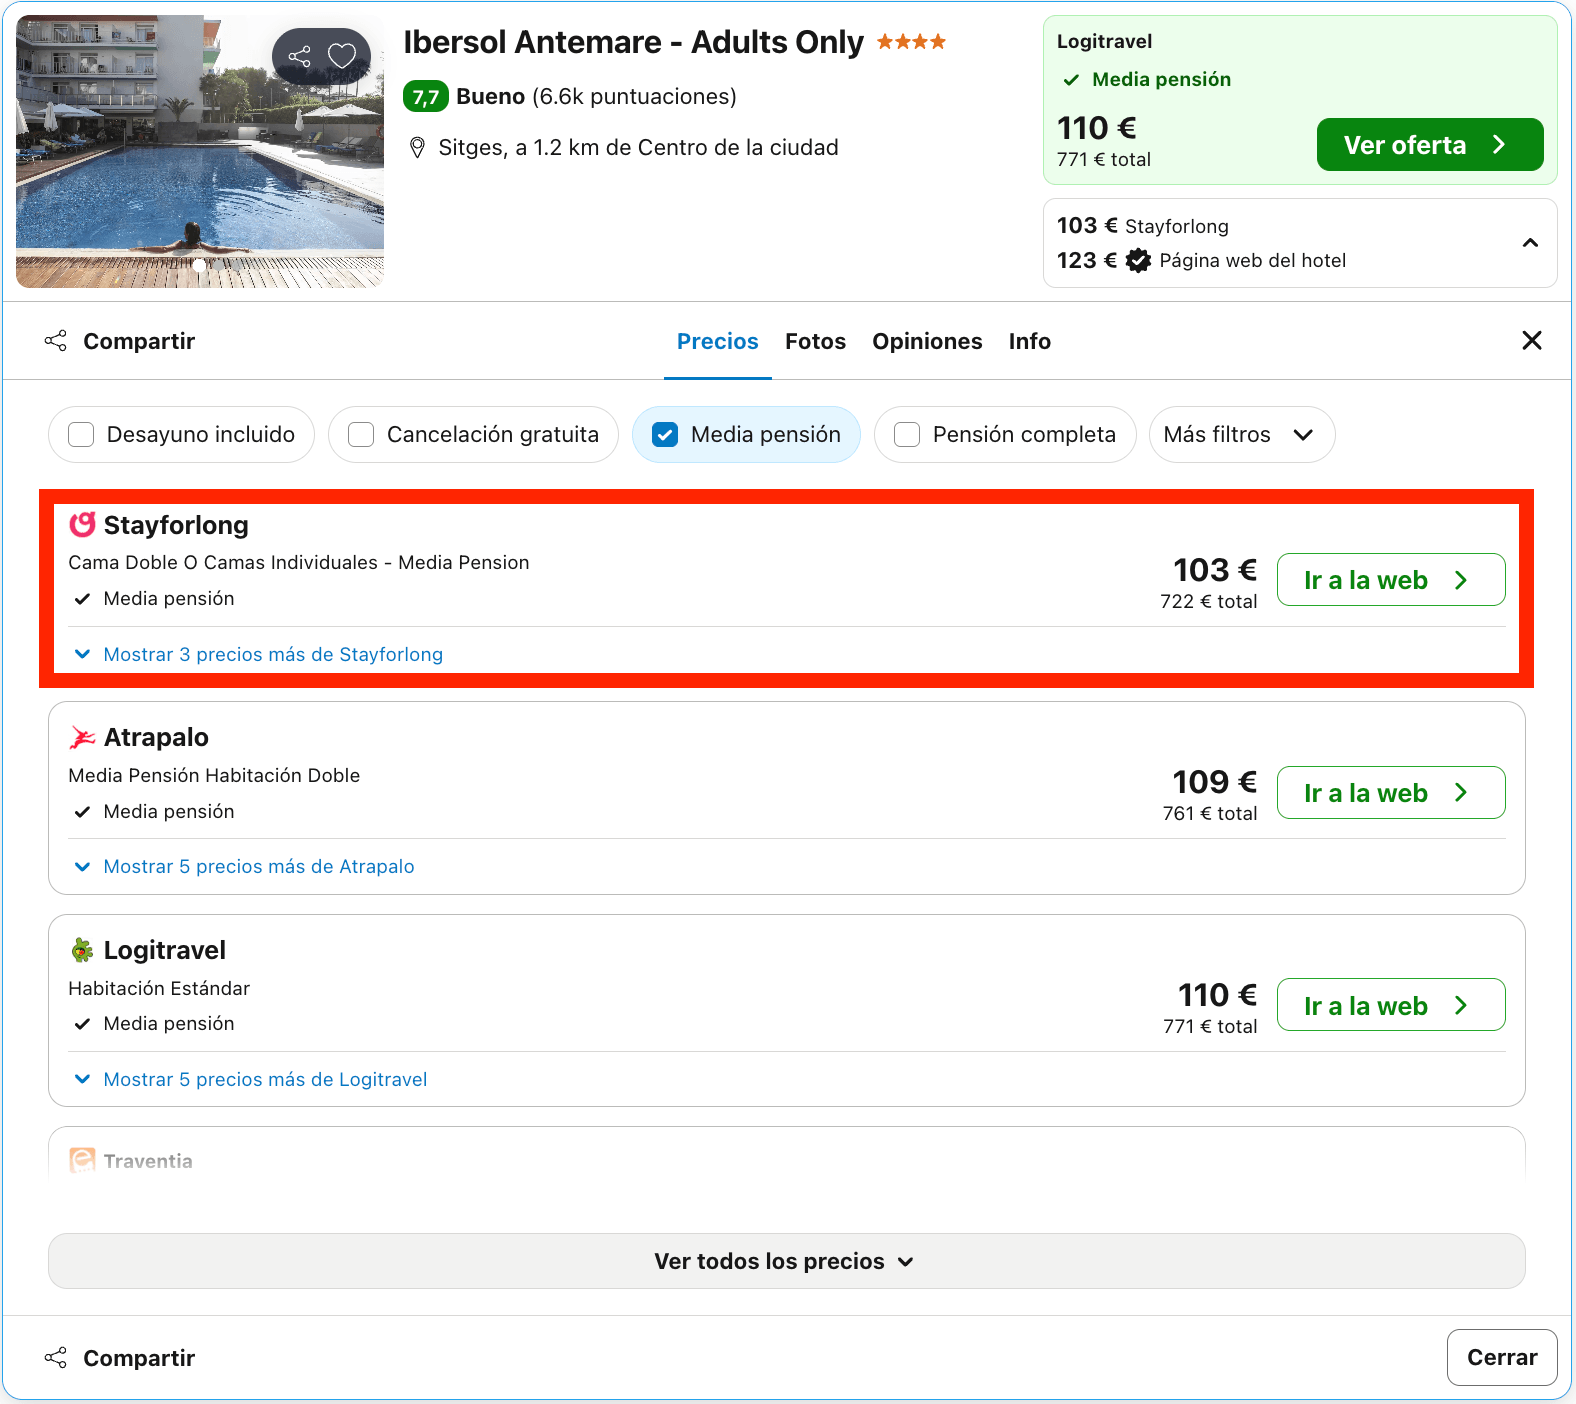Click the Stayforlong 722 € total text
The width and height of the screenshot is (1576, 1404).
click(1209, 602)
